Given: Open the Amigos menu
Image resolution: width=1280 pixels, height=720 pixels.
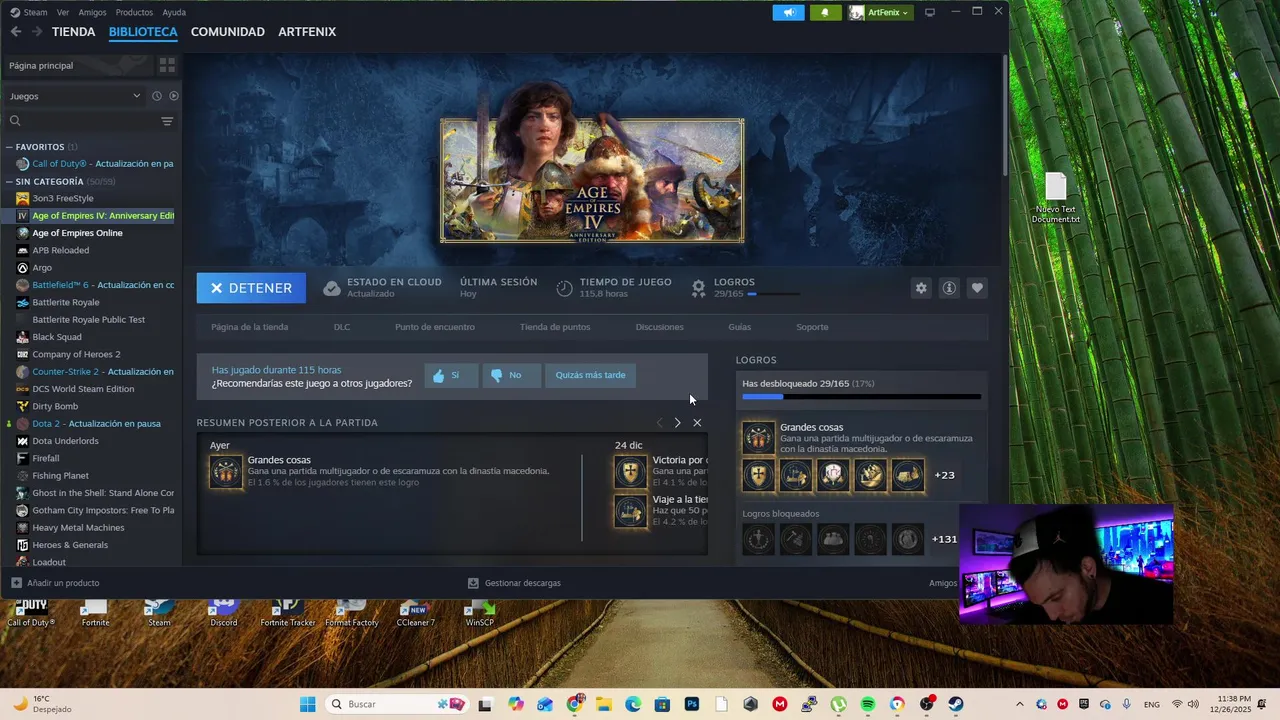Looking at the screenshot, I should click(x=92, y=12).
